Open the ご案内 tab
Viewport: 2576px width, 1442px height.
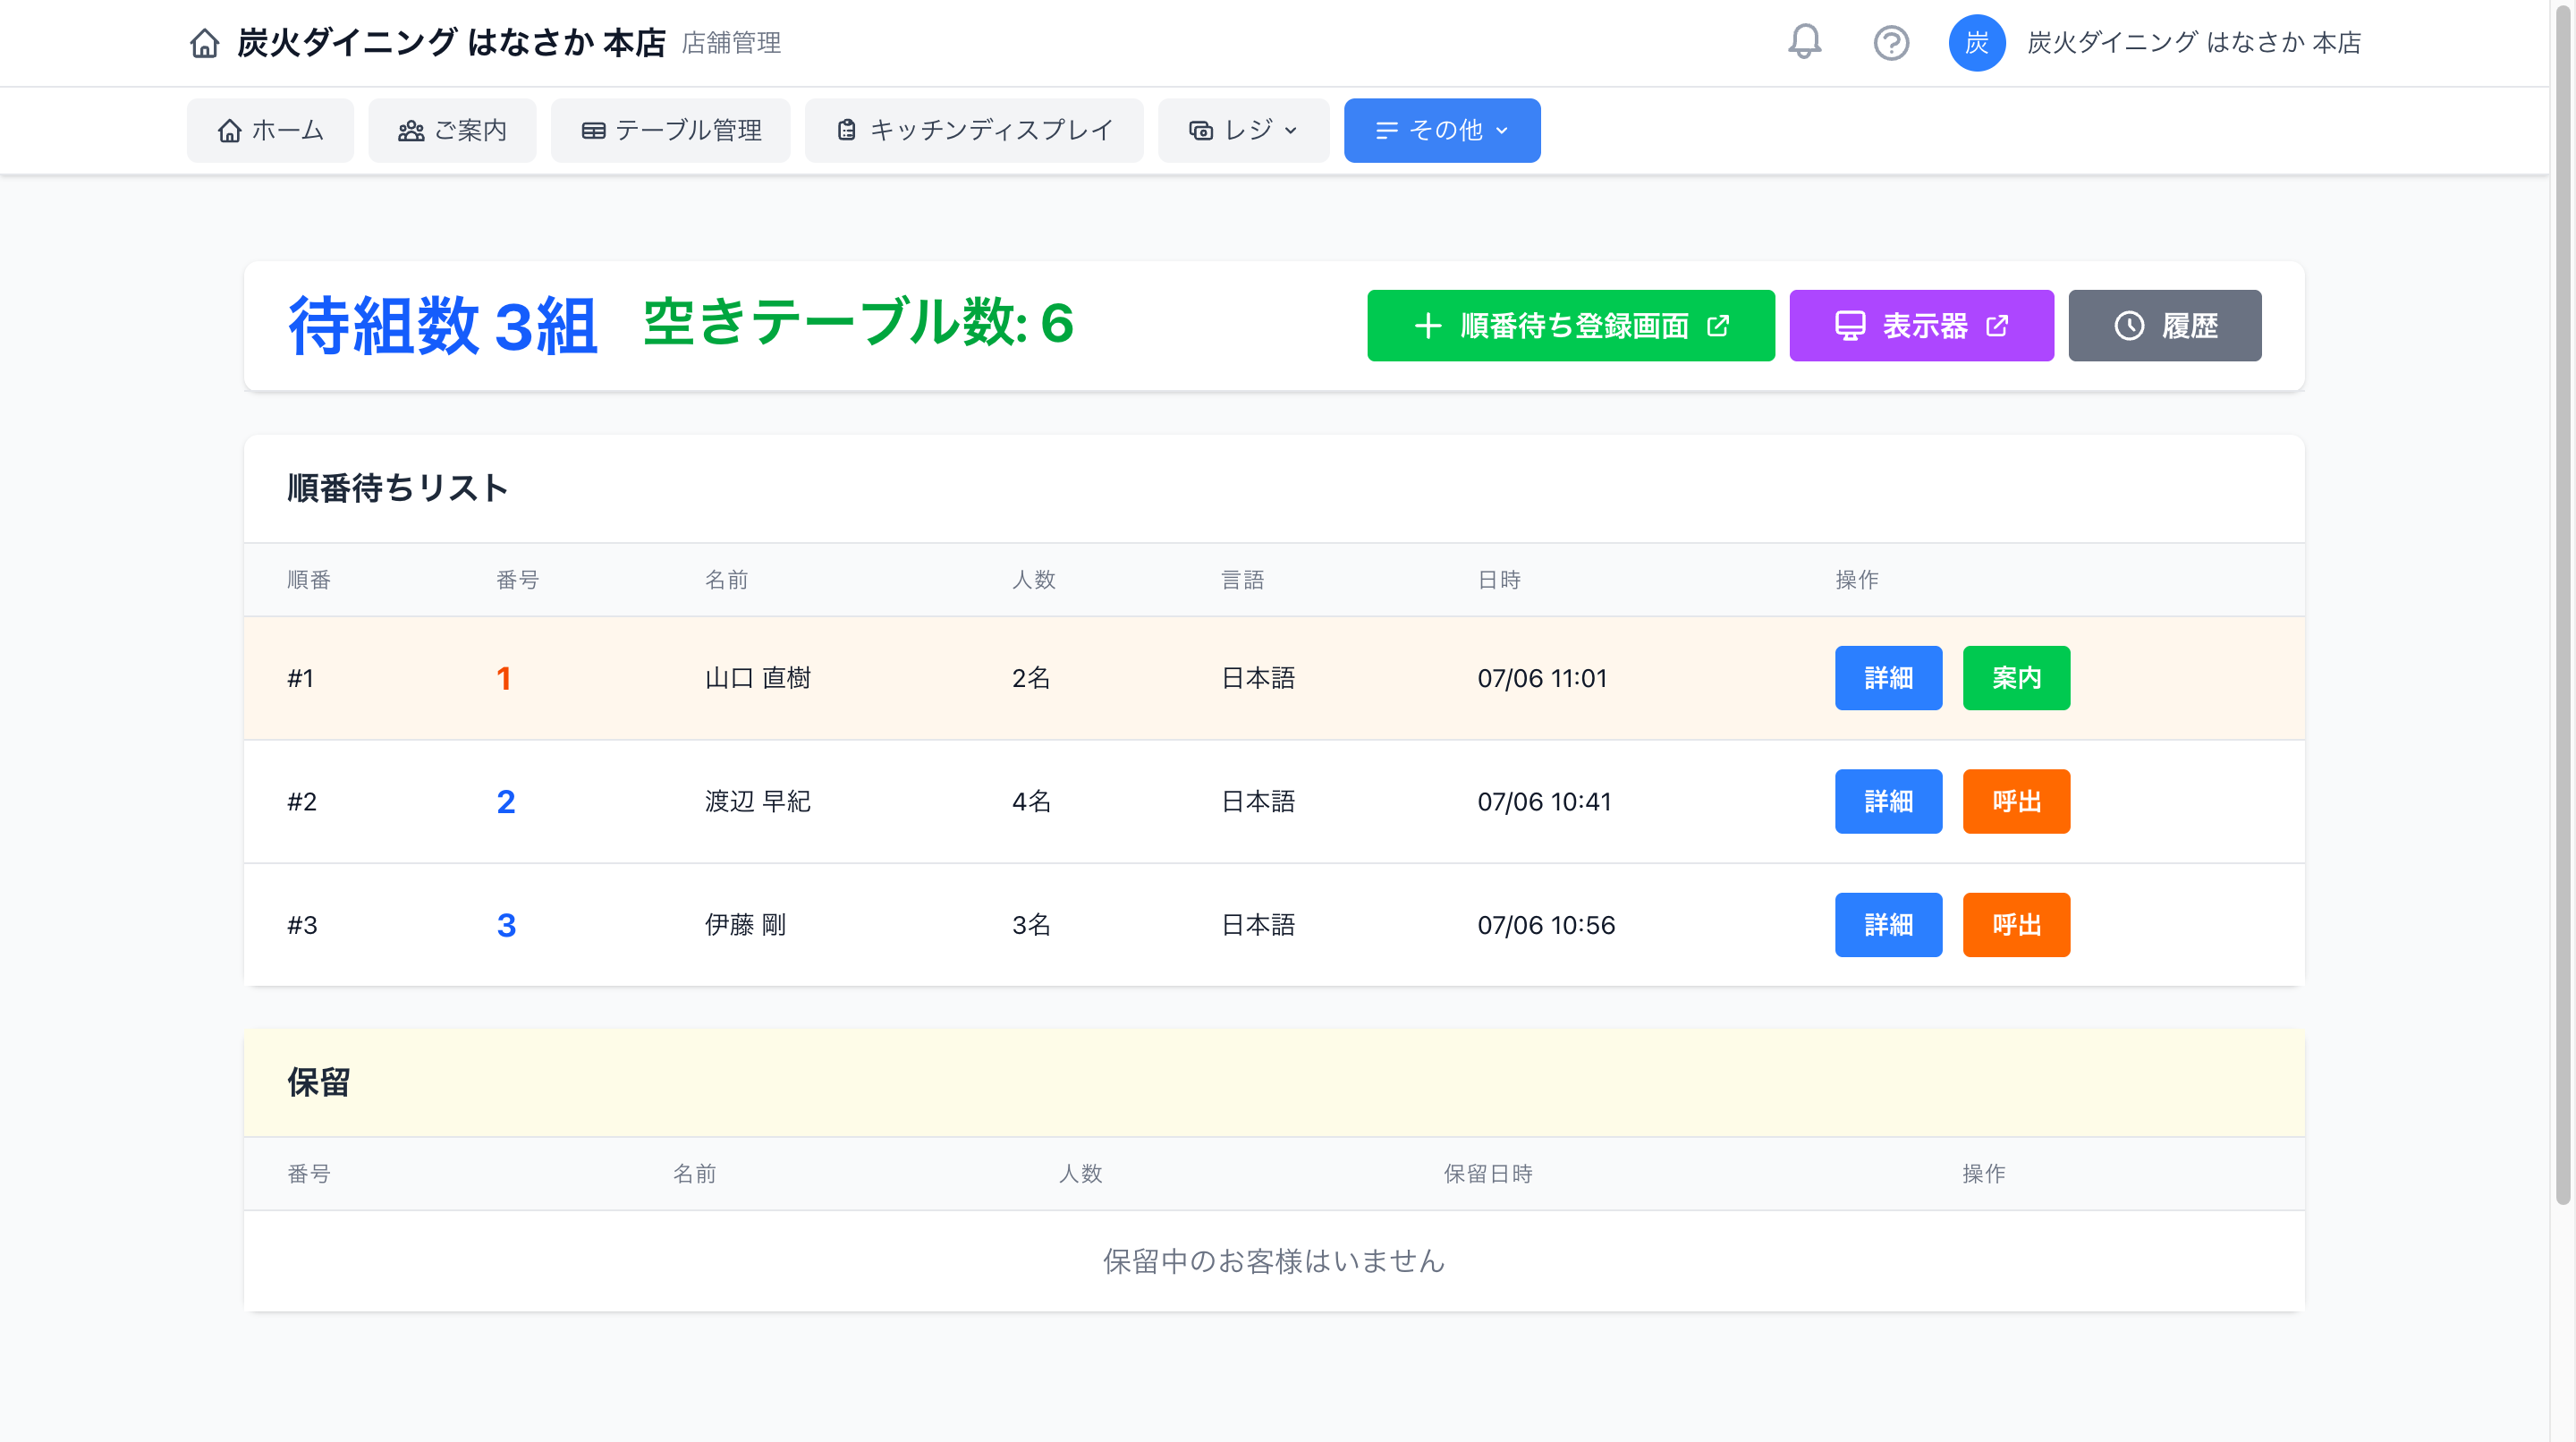coord(452,130)
